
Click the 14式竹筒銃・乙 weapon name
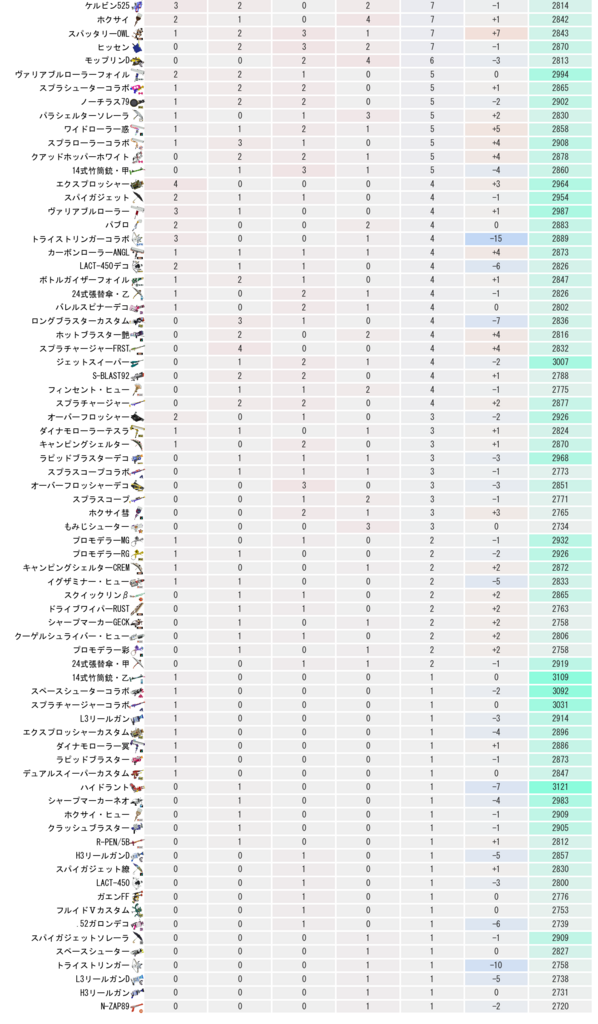101,678
